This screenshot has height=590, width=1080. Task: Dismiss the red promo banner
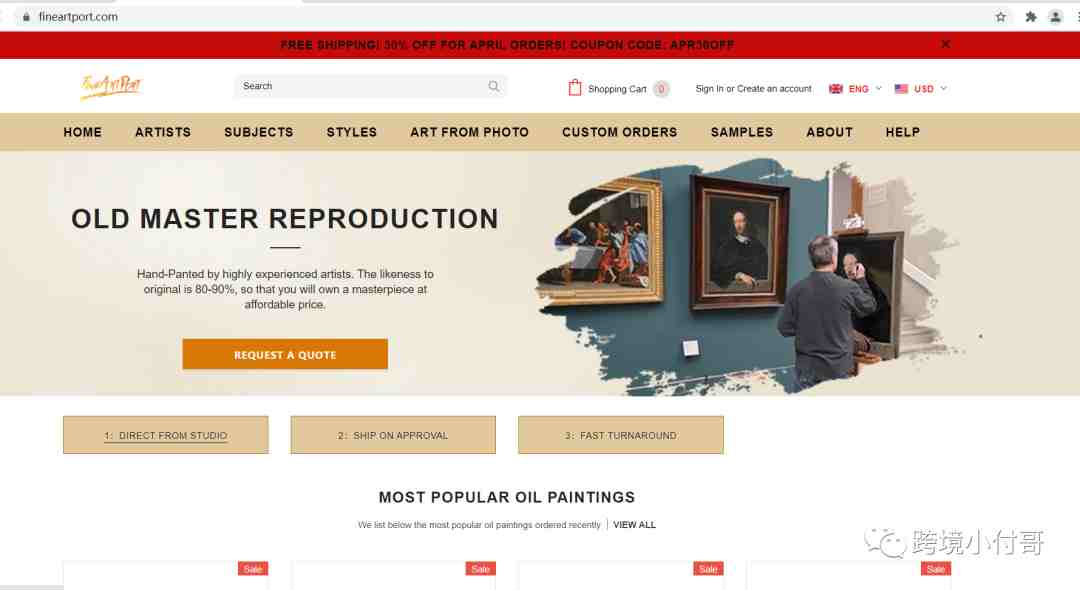click(946, 44)
